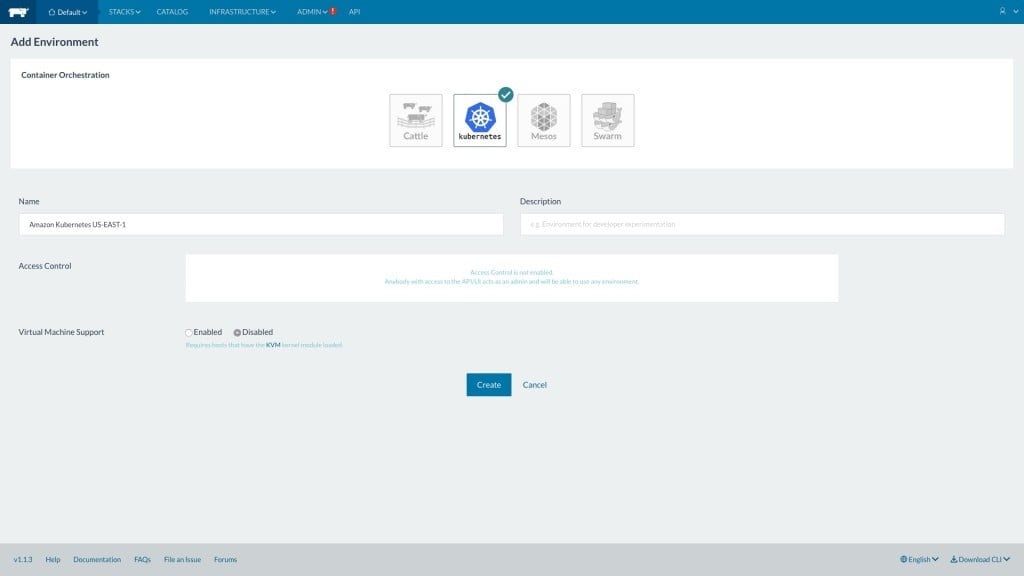Select the Swarm orchestration icon
The width and height of the screenshot is (1024, 576).
pyautogui.click(x=607, y=120)
